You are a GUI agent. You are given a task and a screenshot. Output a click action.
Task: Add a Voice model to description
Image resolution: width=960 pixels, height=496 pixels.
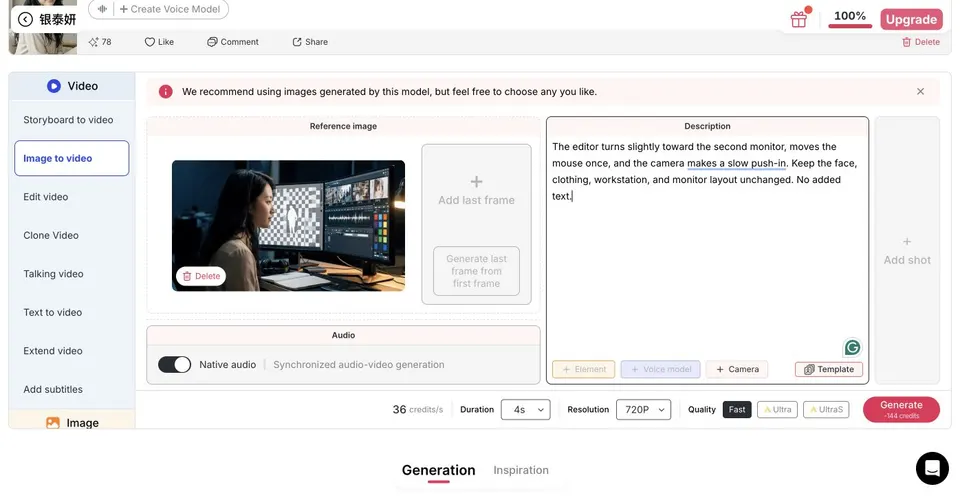tap(660, 369)
